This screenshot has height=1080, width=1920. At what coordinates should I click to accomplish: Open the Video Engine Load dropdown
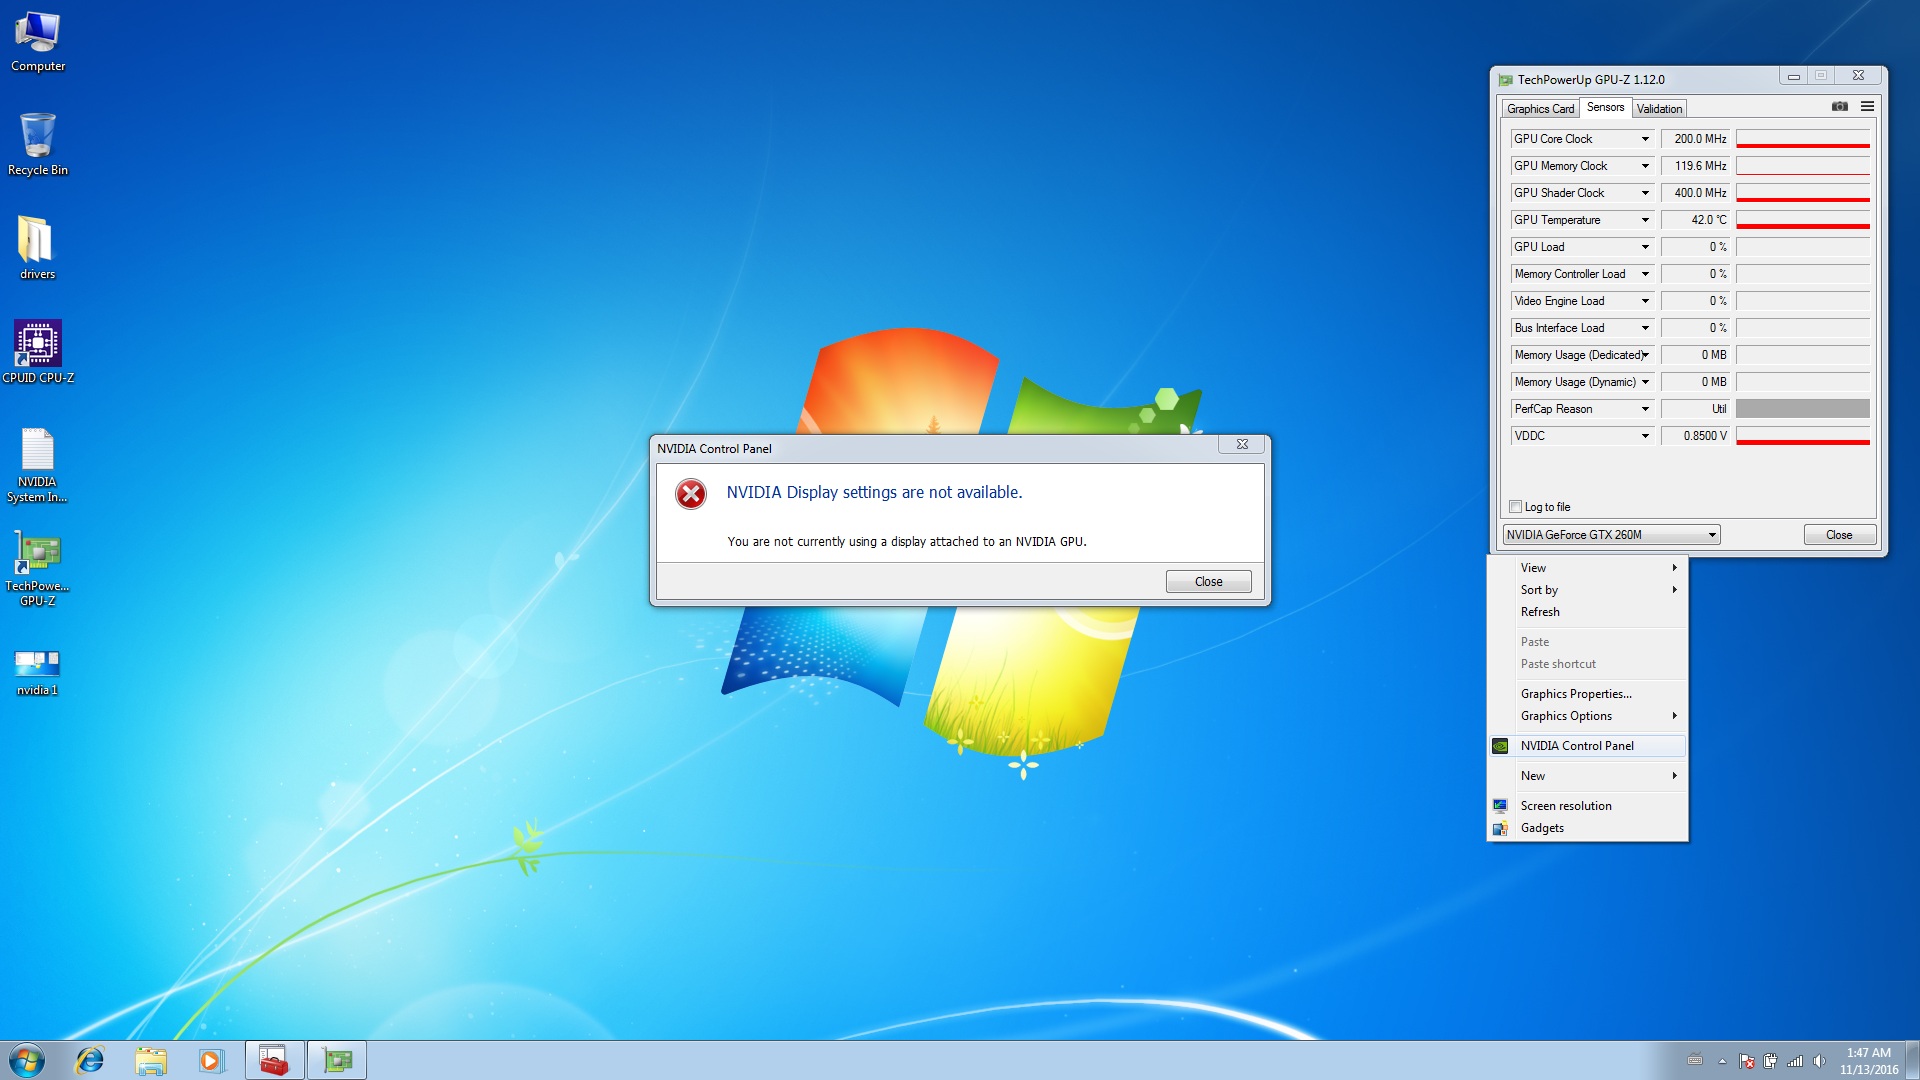tap(1645, 301)
